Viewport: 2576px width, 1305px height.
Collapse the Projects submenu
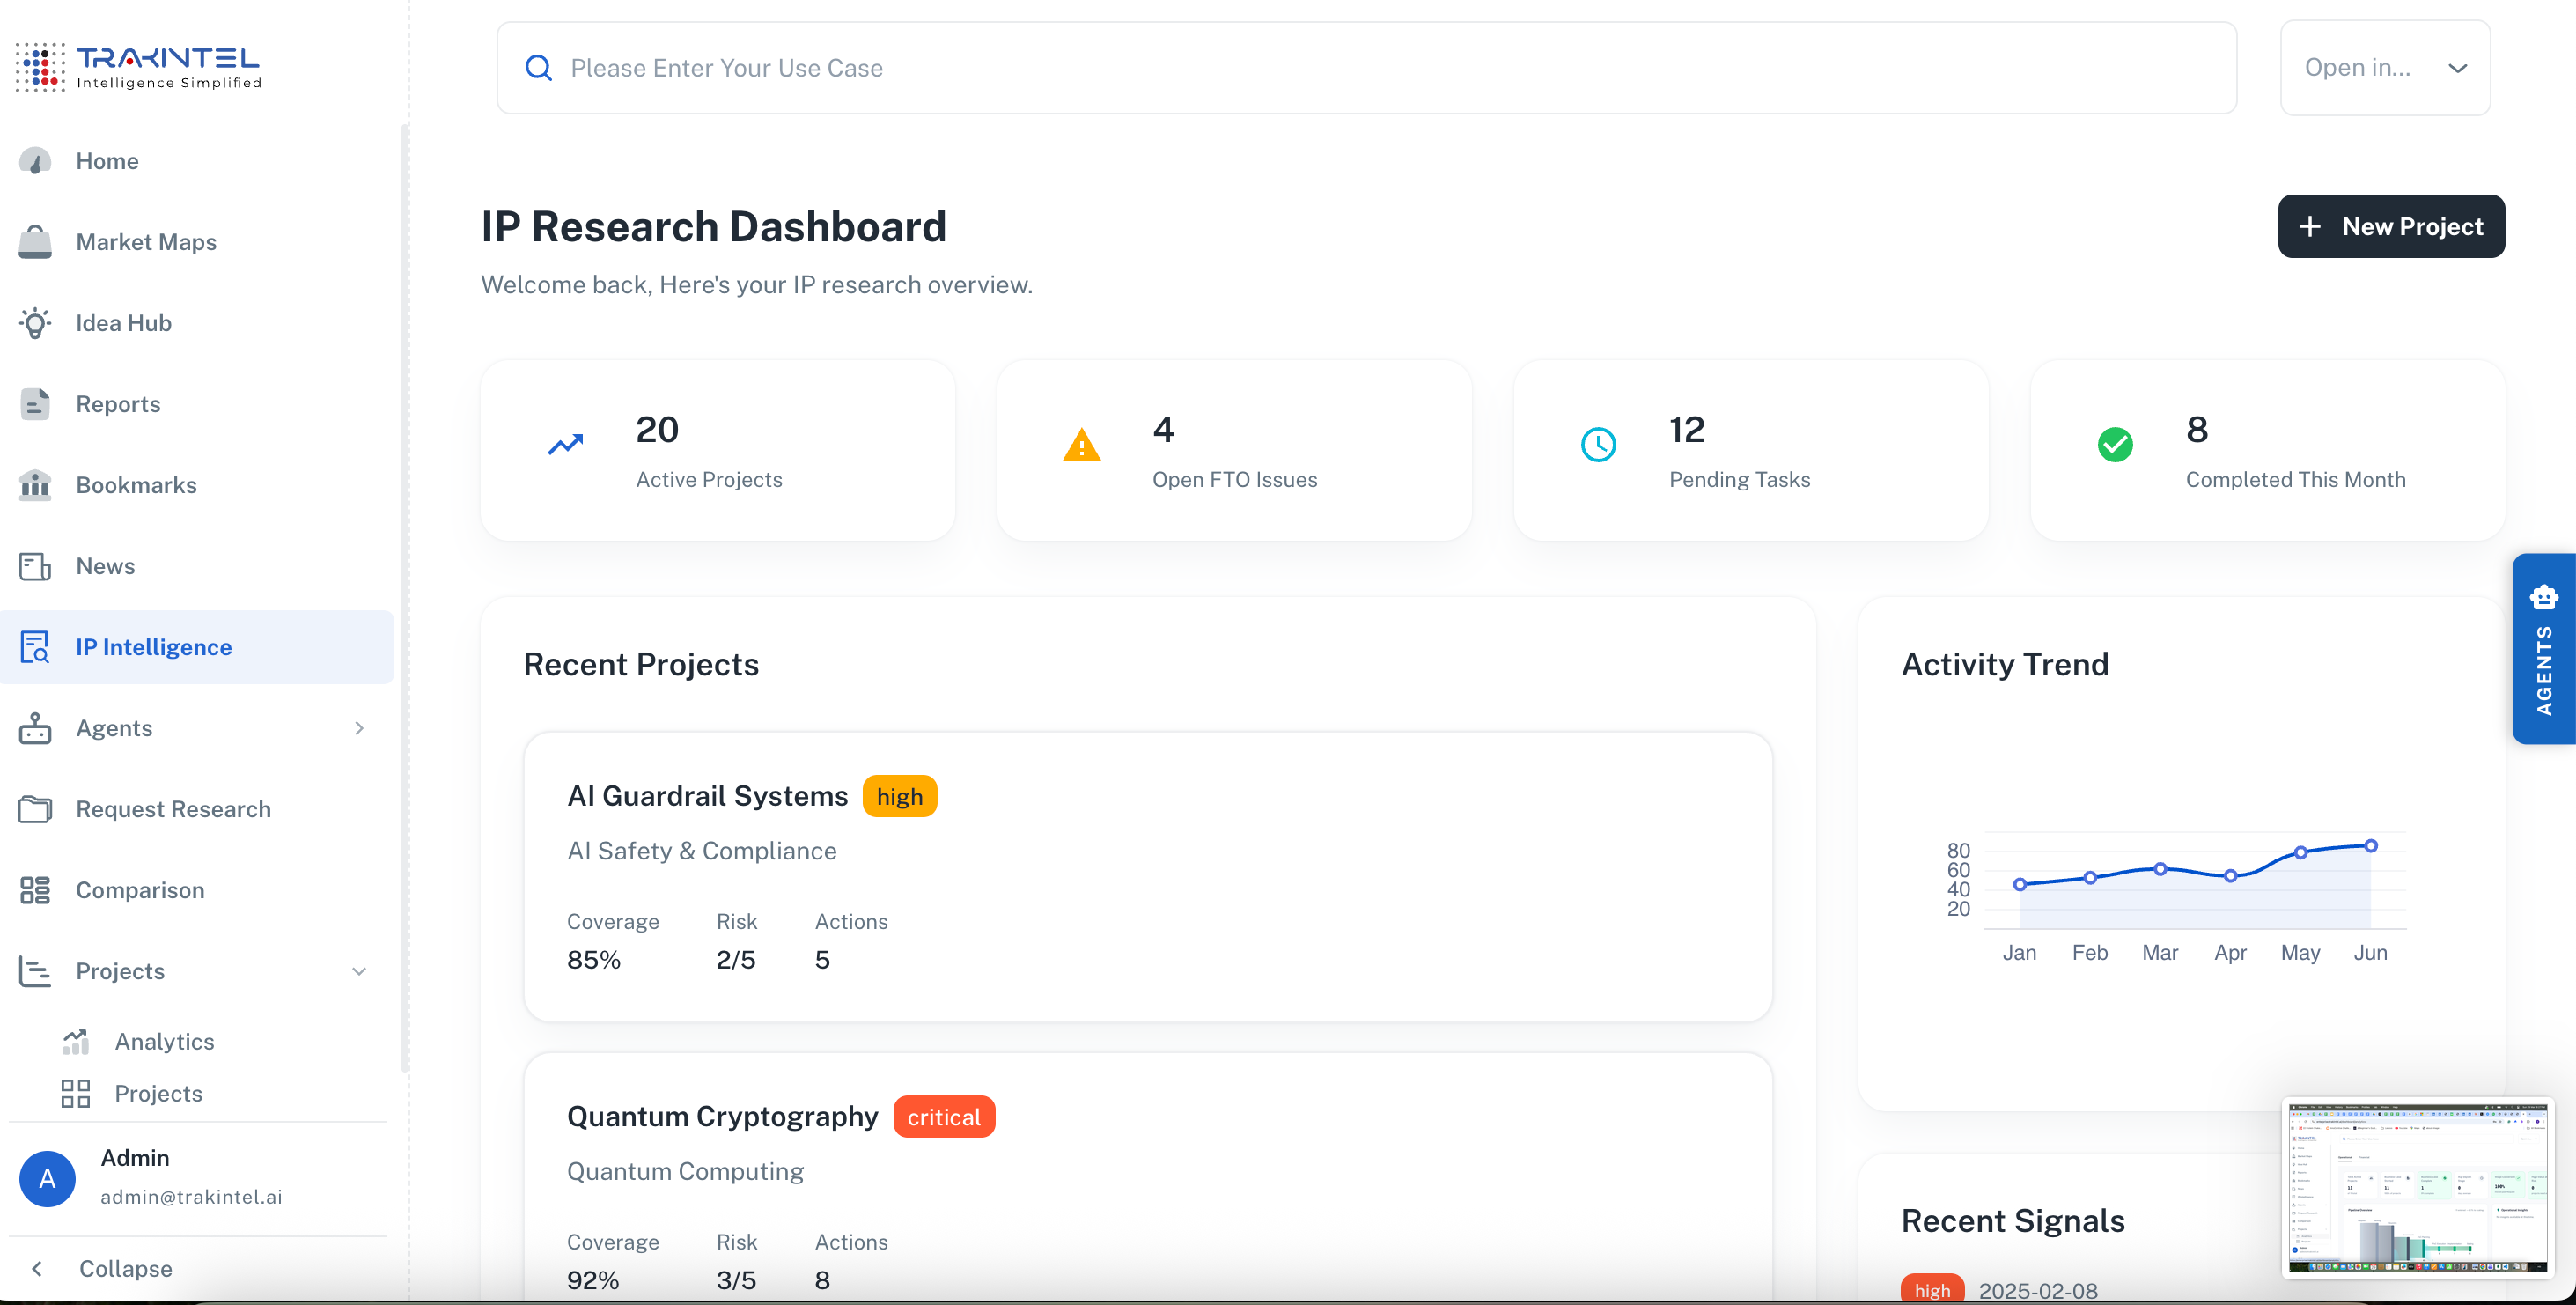click(x=359, y=971)
